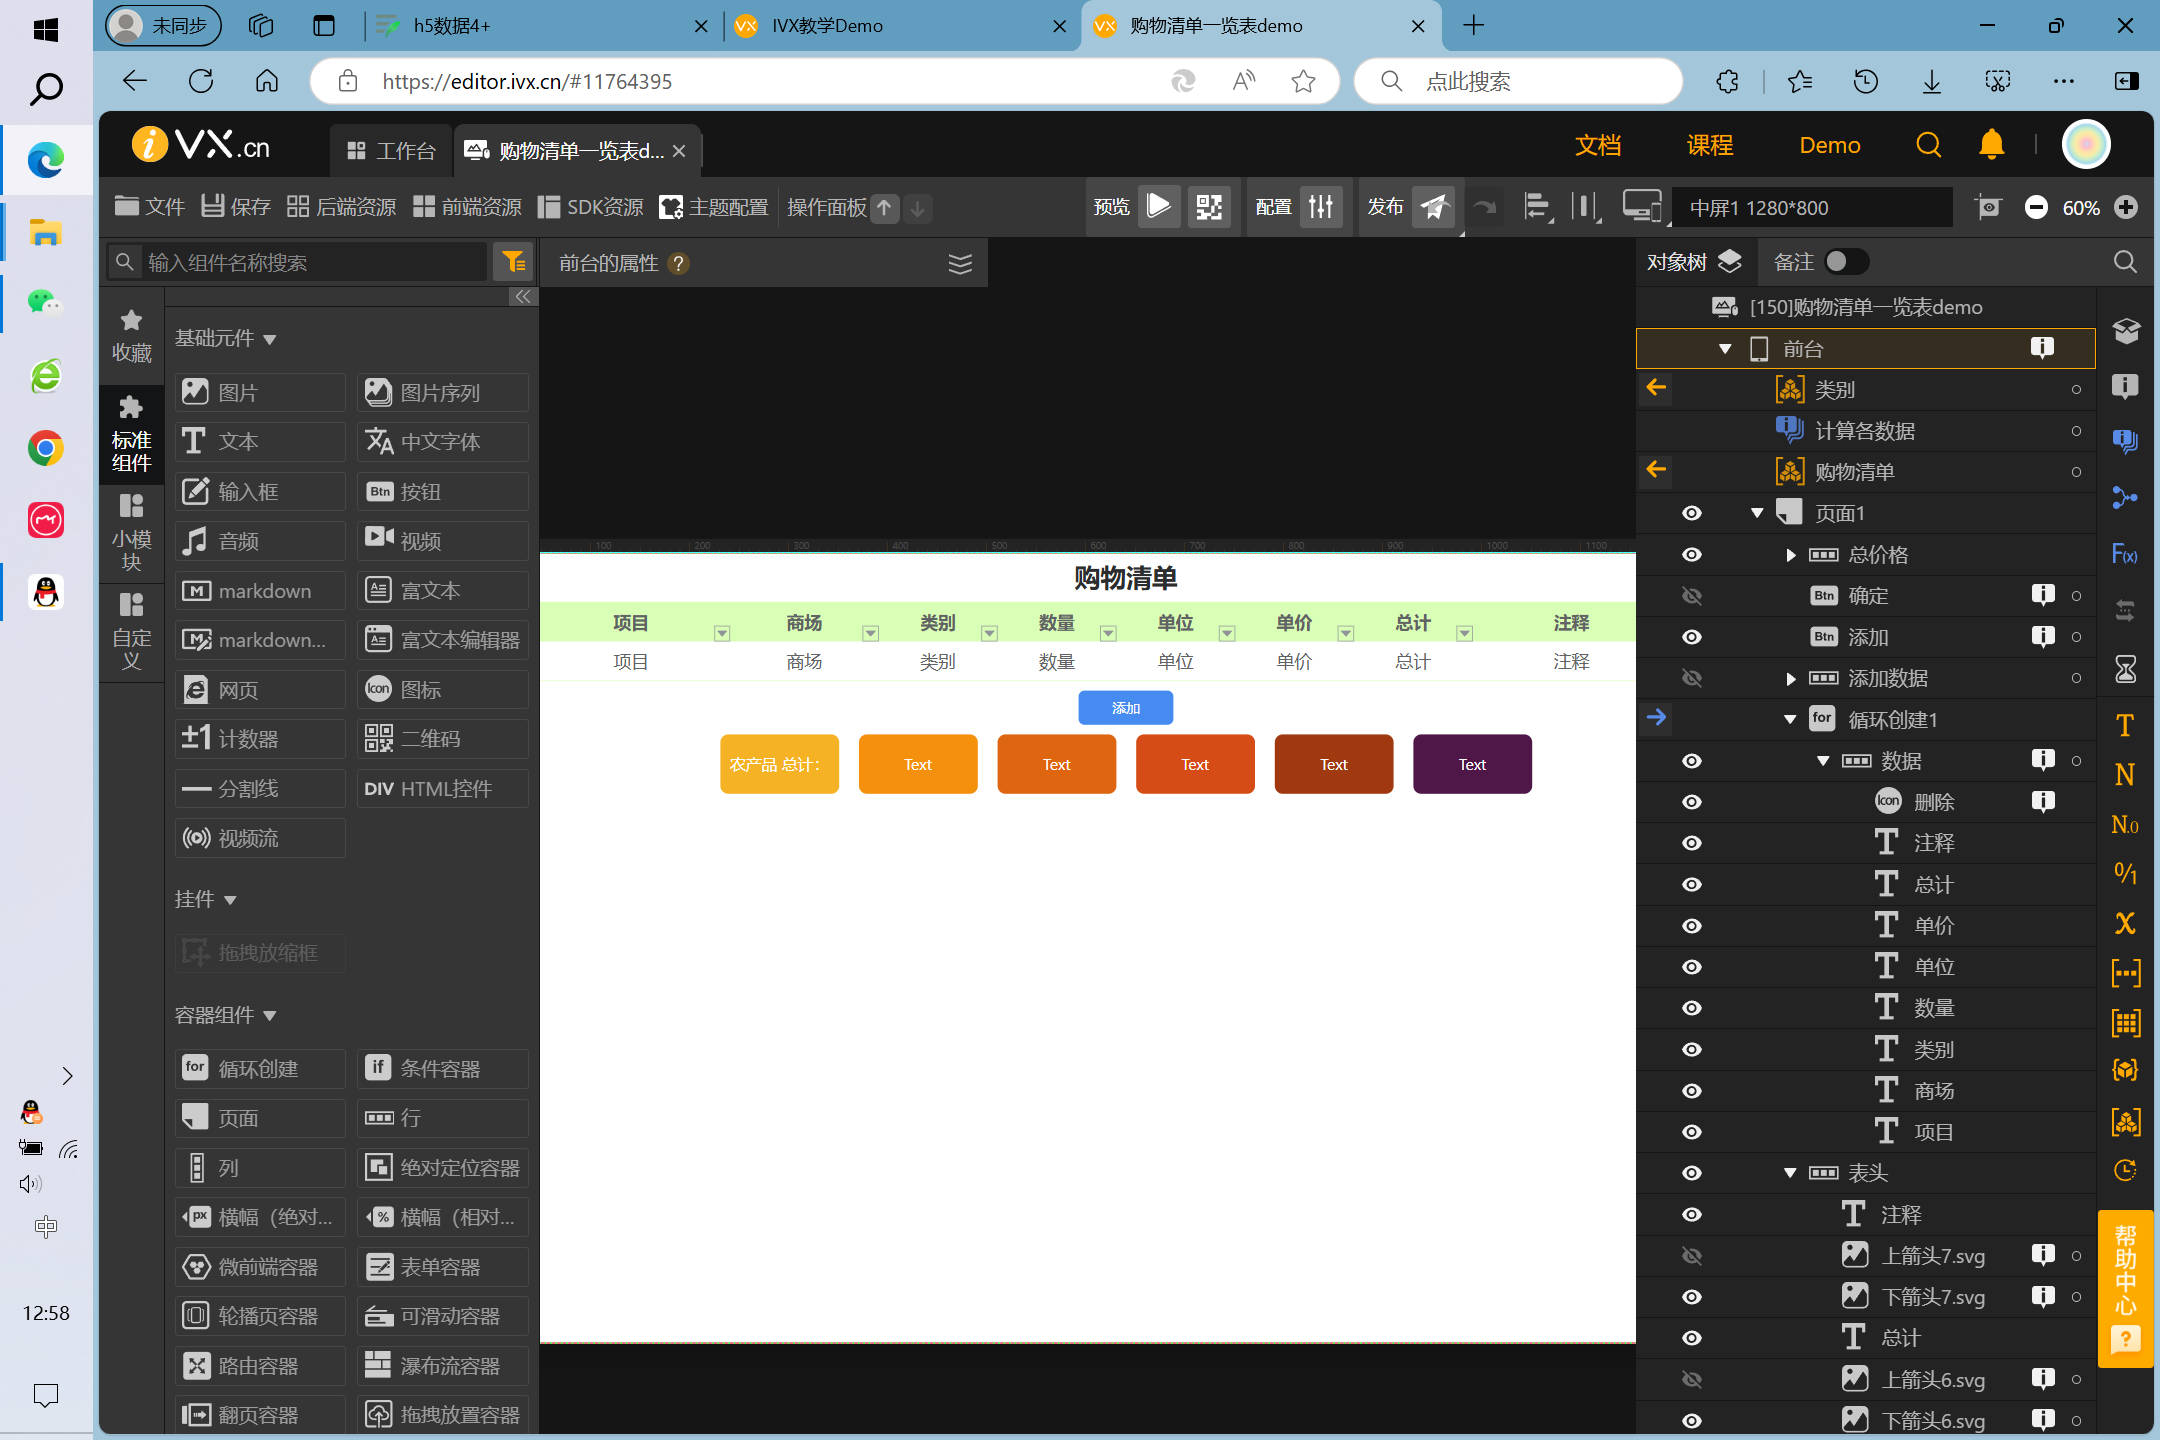Click the 配置 configuration icon
This screenshot has height=1440, width=2160.
tap(1319, 206)
